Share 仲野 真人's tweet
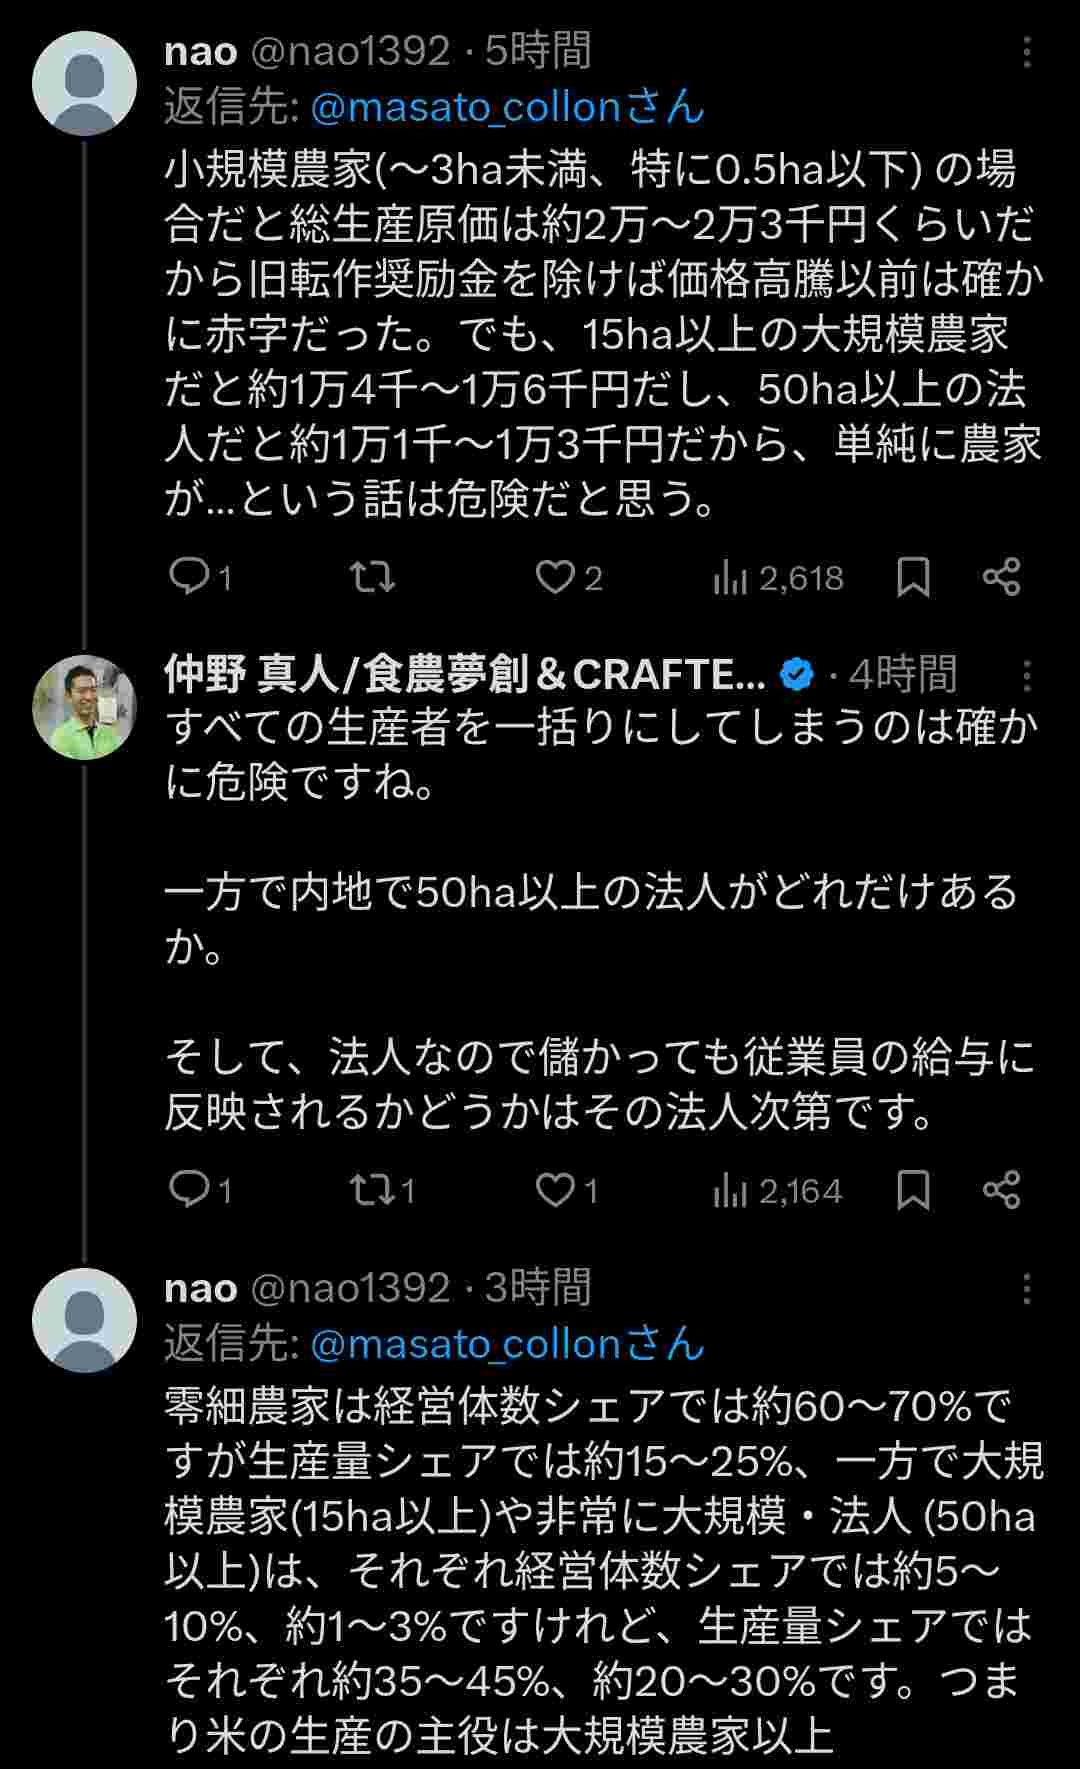 click(x=1001, y=1190)
